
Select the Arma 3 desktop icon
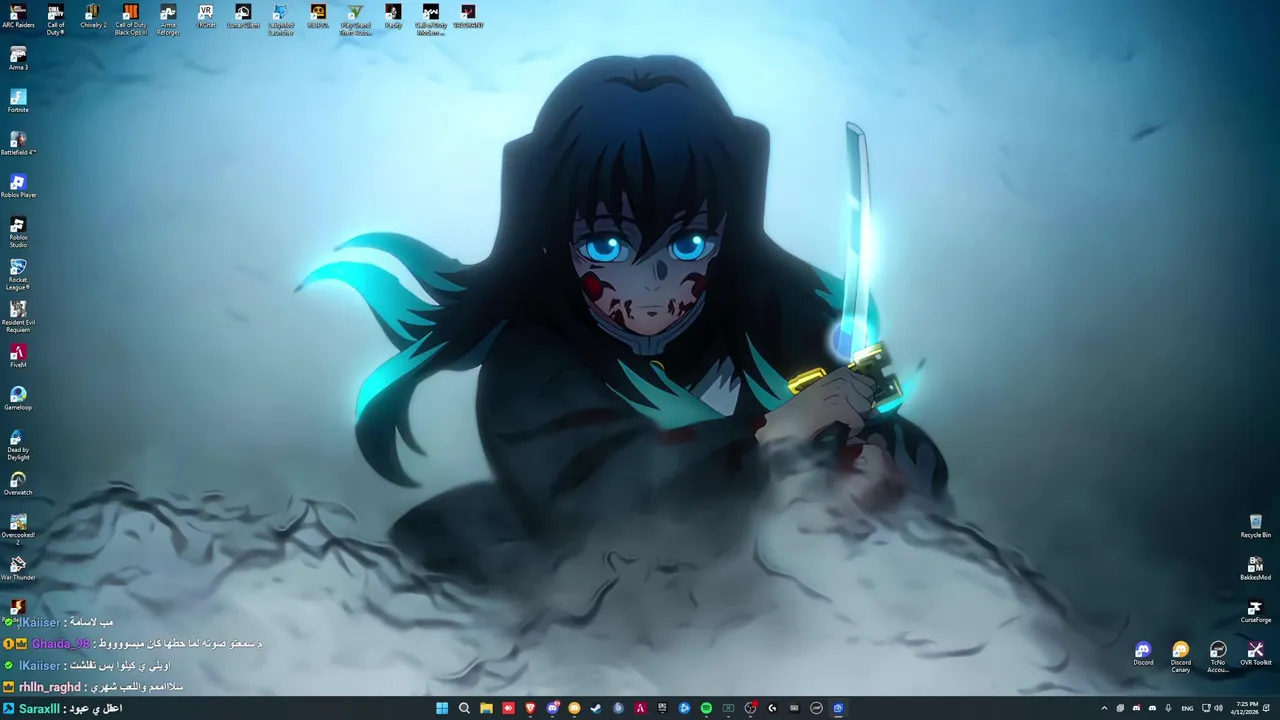tap(18, 58)
